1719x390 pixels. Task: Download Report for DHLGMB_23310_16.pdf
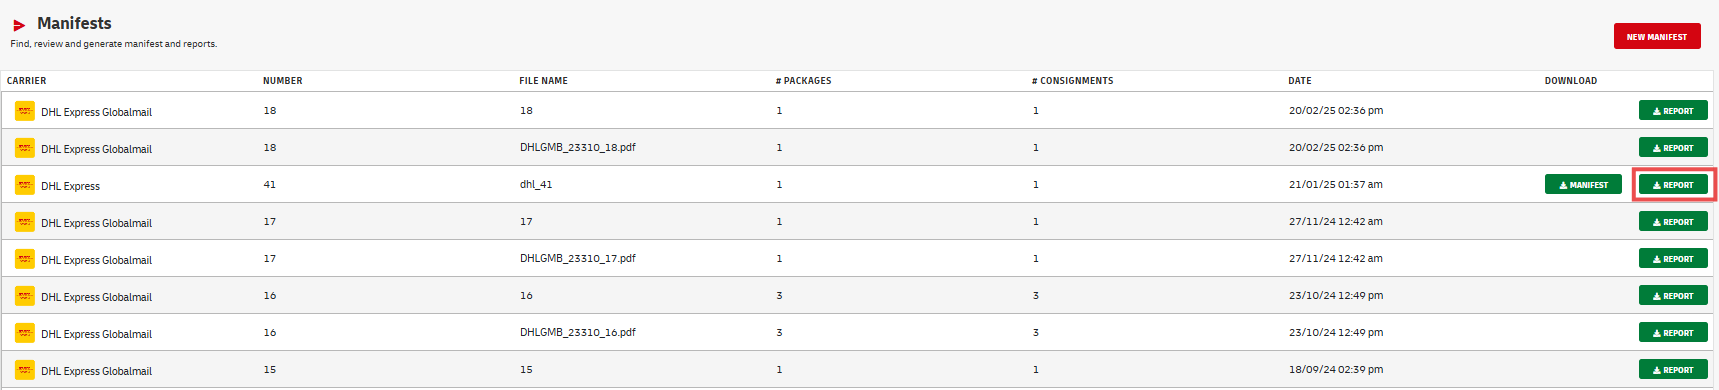click(x=1673, y=332)
